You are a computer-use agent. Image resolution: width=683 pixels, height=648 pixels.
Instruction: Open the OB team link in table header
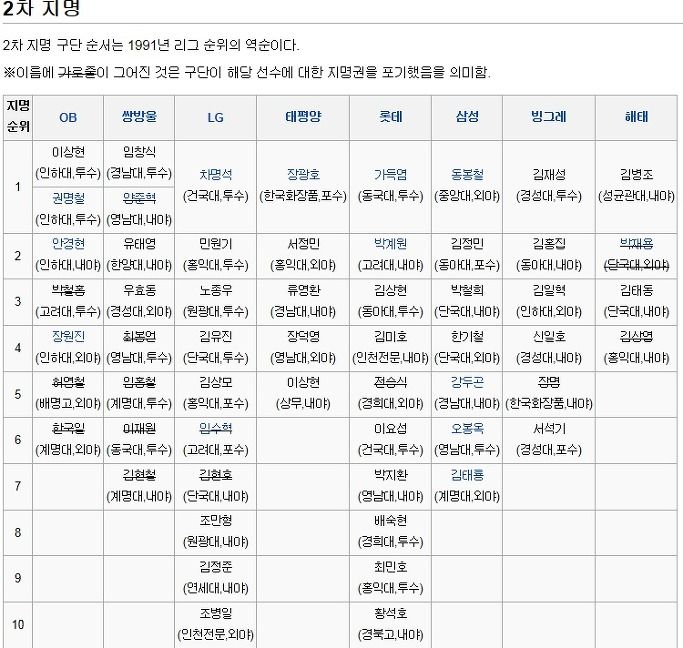(x=68, y=118)
